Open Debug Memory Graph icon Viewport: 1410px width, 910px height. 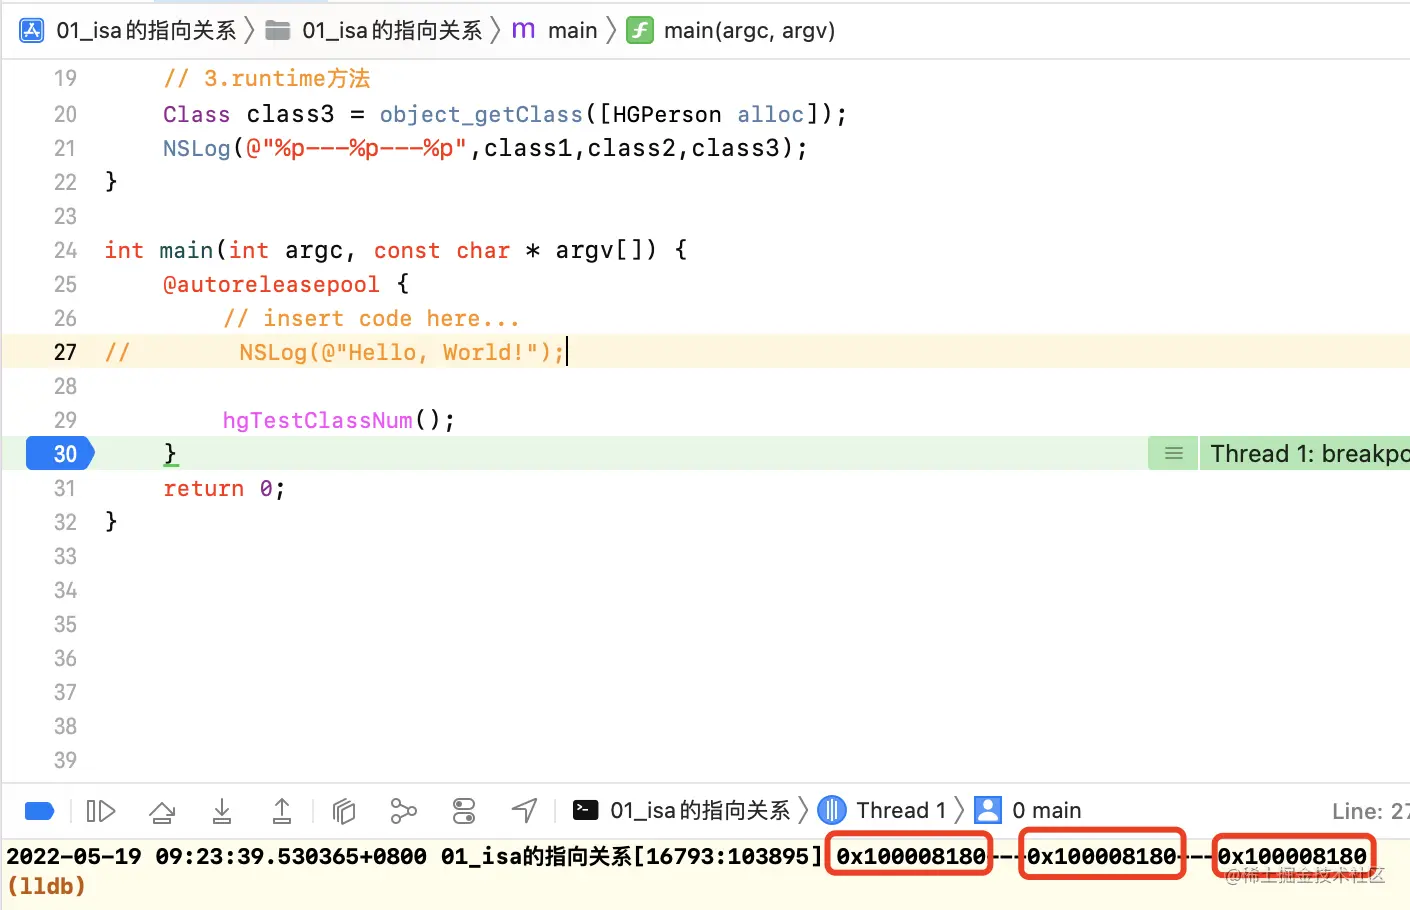pyautogui.click(x=403, y=811)
